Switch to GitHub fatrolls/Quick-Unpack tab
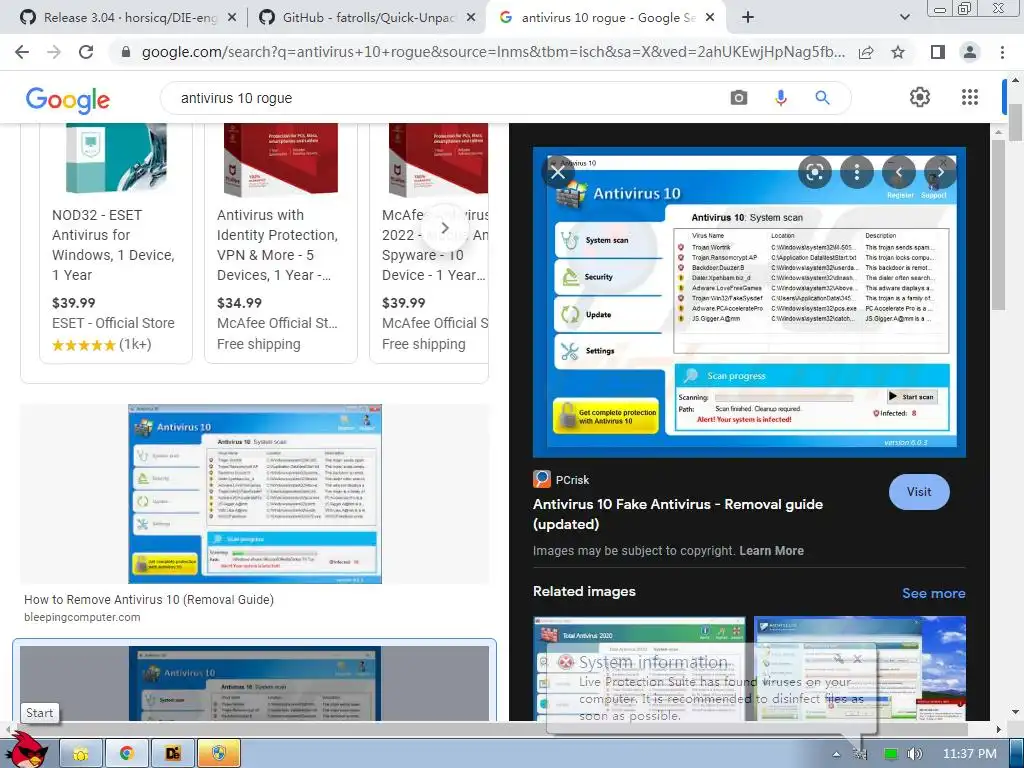The height and width of the screenshot is (768, 1024). (x=369, y=18)
